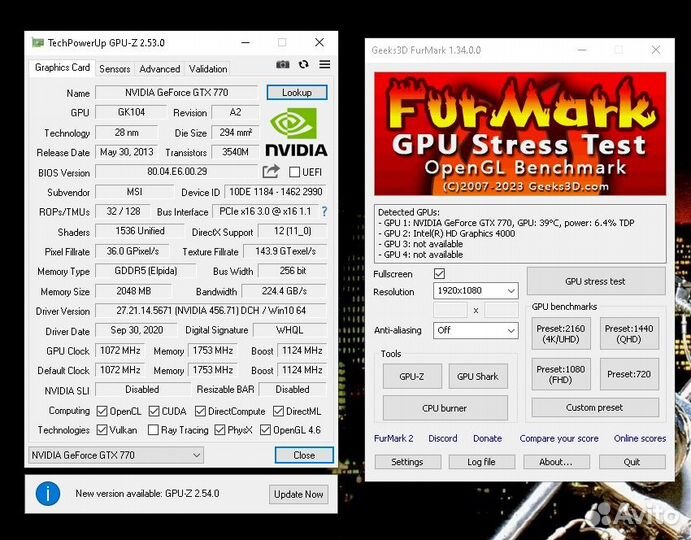Open the Log file button
Image resolution: width=691 pixels, height=540 pixels.
482,462
